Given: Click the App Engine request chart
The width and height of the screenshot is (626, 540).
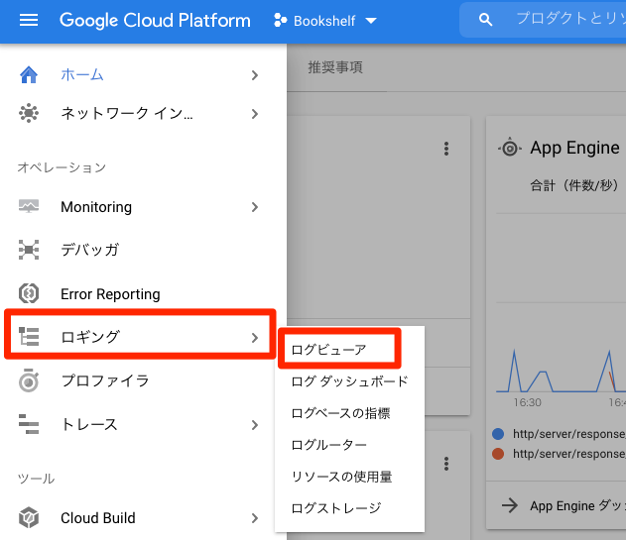Looking at the screenshot, I should point(561,302).
